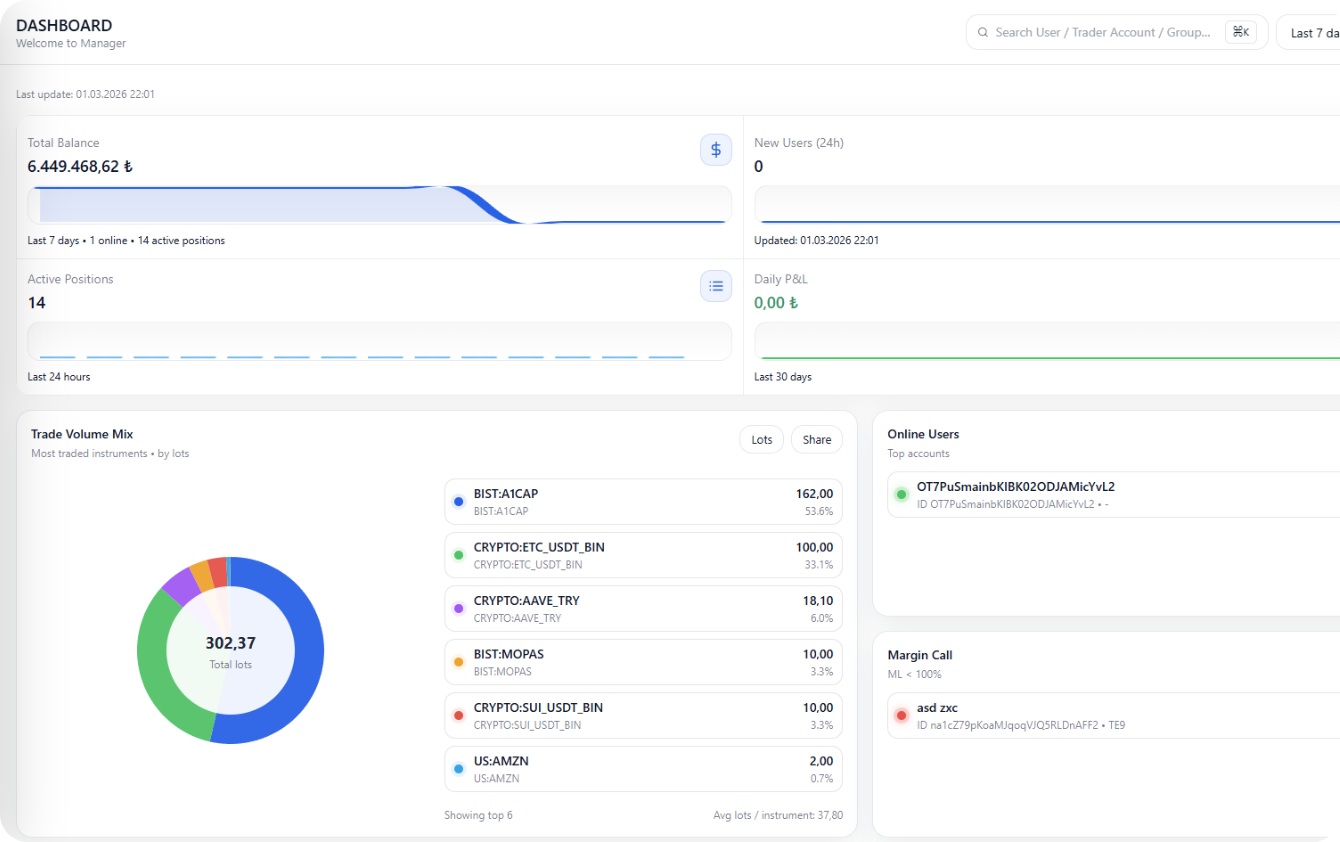Image resolution: width=1340 pixels, height=842 pixels.
Task: Switch the chart to Share view
Action: point(816,440)
